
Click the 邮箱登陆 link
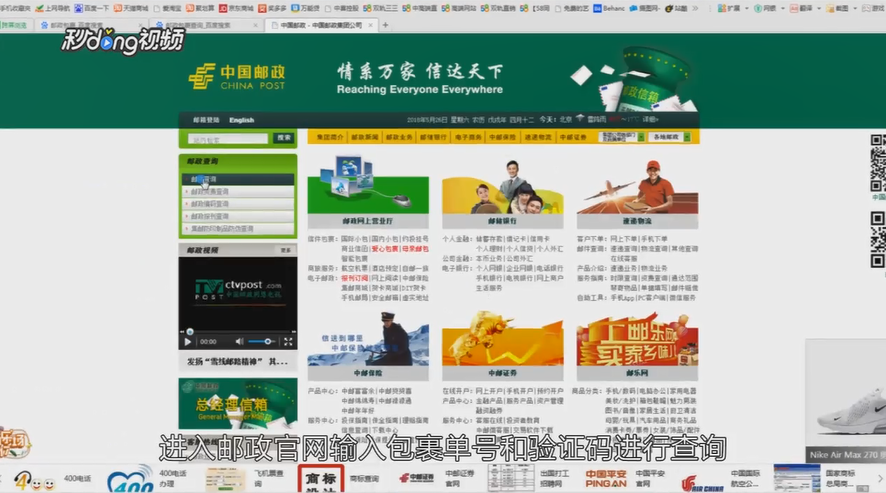[206, 120]
